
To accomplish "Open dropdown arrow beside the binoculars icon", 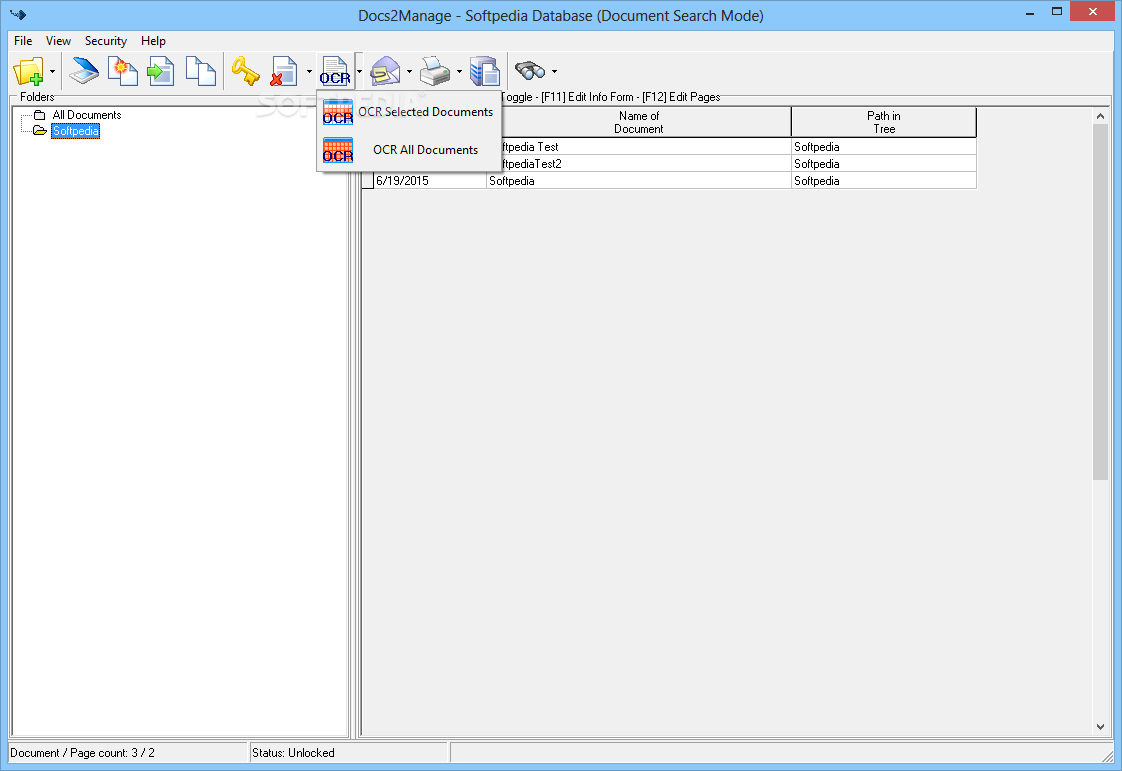I will click(x=555, y=72).
